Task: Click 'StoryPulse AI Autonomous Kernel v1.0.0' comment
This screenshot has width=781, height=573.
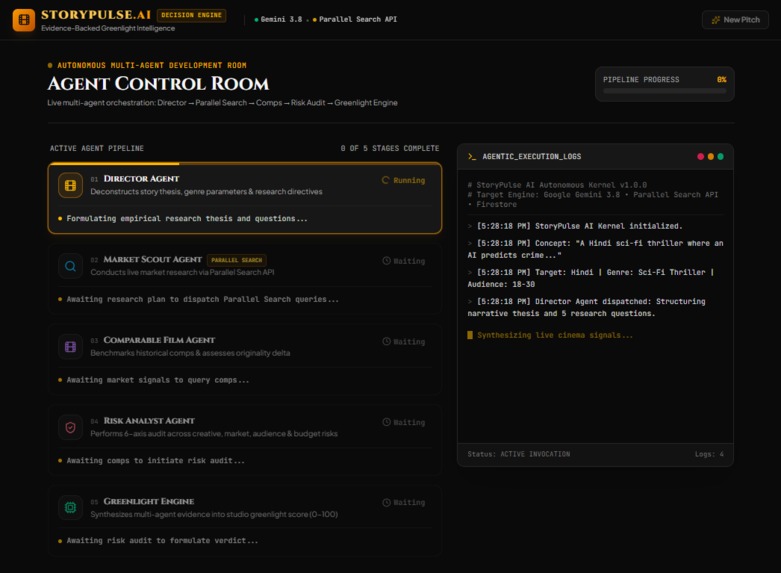Action: (557, 185)
